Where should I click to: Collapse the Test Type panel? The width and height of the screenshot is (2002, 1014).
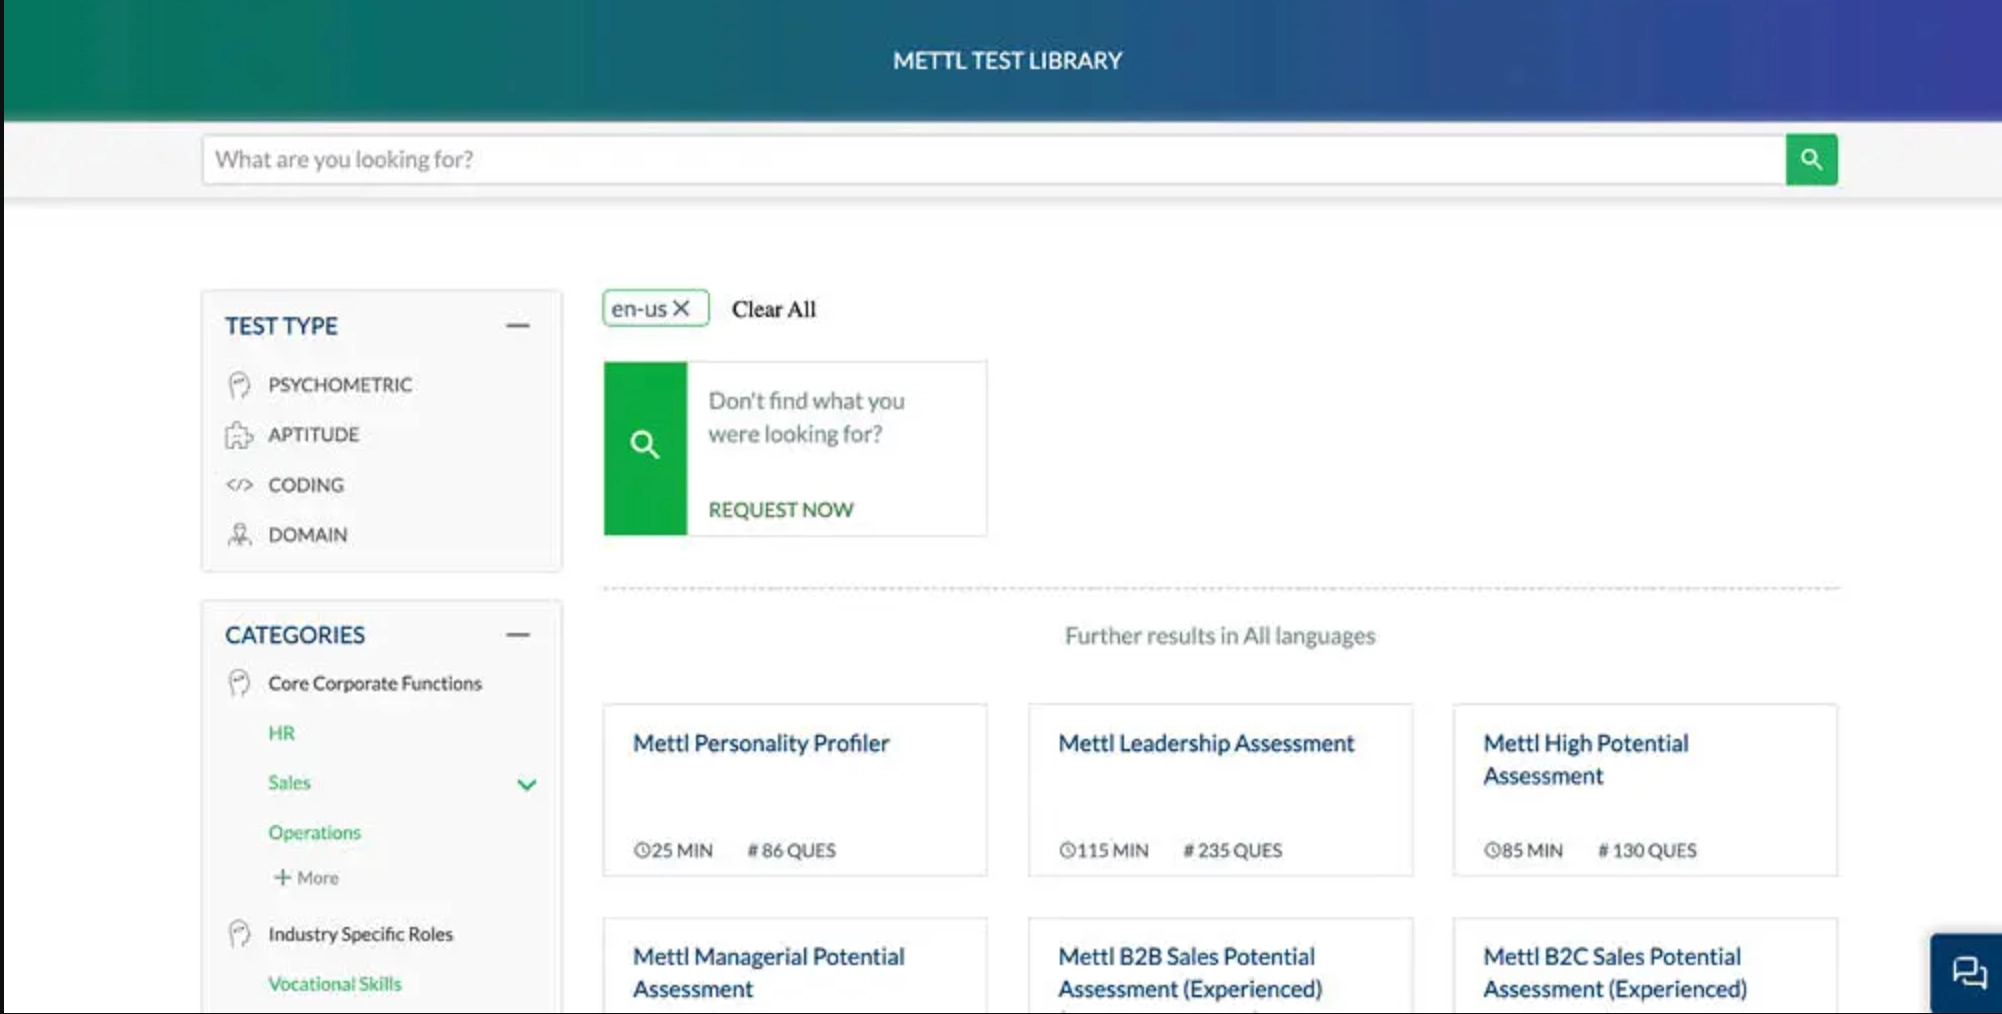click(x=518, y=326)
